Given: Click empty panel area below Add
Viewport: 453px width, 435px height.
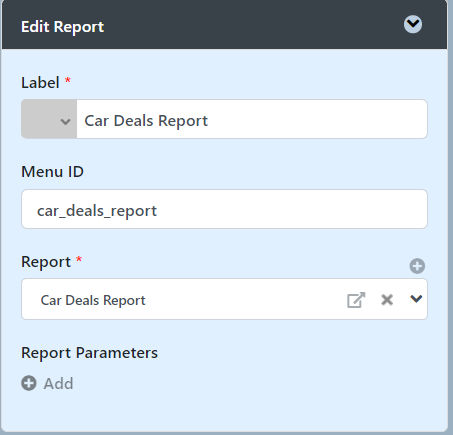Looking at the screenshot, I should click(224, 413).
